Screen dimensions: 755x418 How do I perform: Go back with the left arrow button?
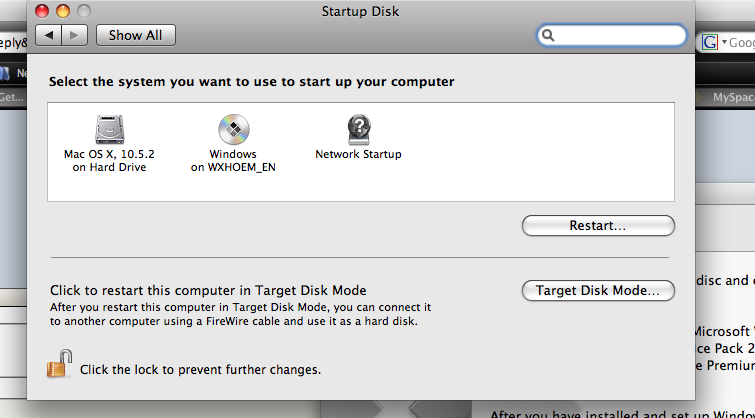[x=49, y=35]
